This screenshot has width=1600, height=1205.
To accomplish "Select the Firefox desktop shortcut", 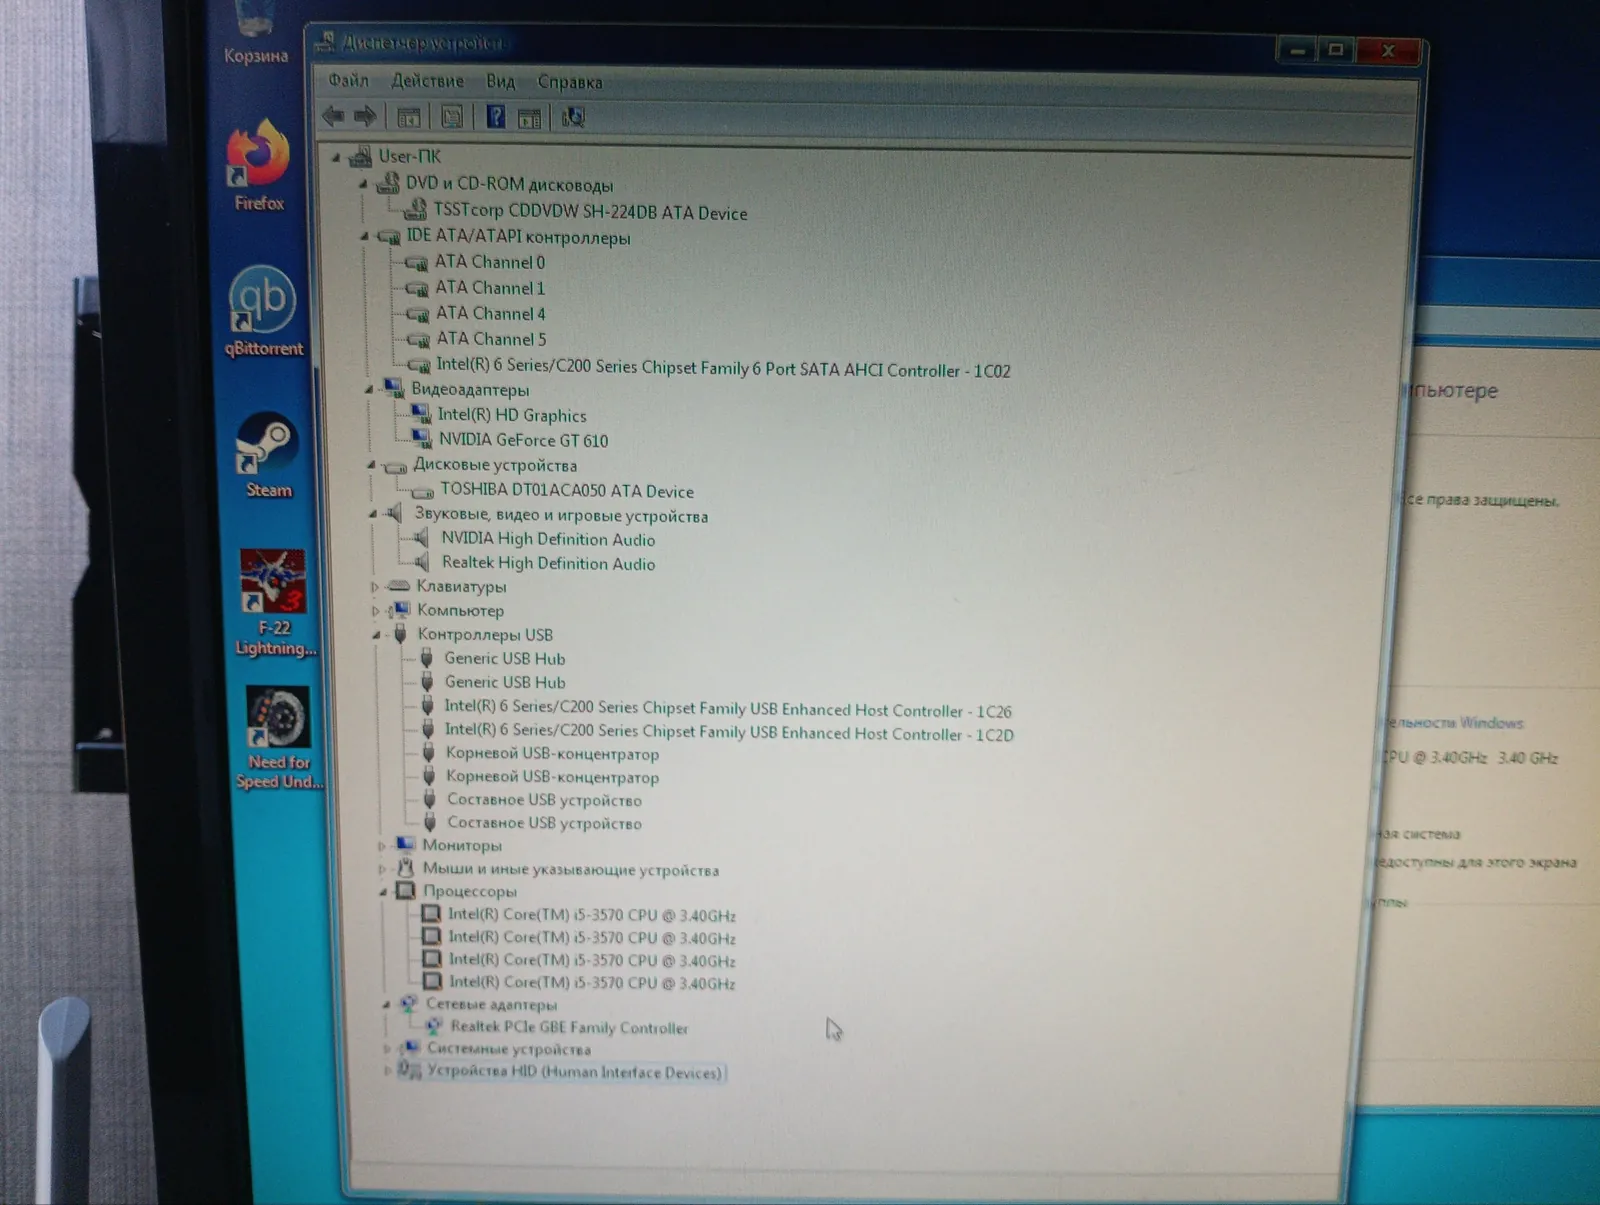I will click(259, 166).
